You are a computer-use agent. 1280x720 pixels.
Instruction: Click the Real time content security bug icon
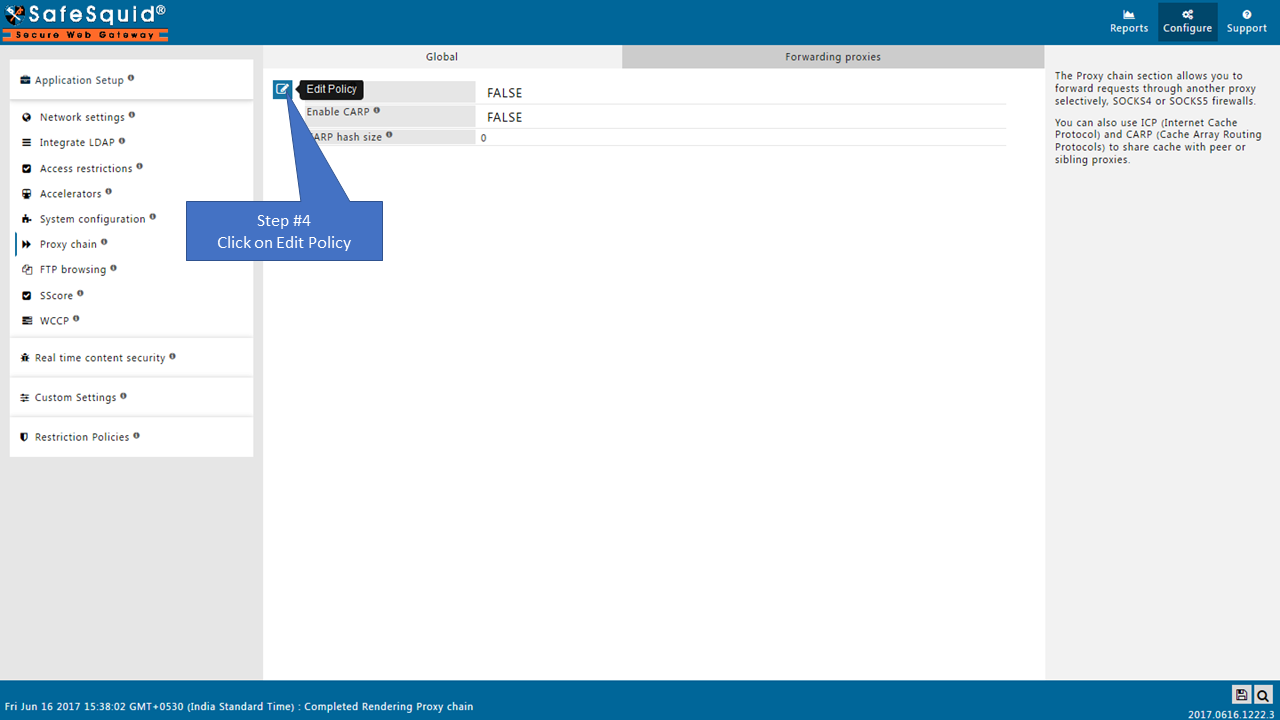coord(25,358)
